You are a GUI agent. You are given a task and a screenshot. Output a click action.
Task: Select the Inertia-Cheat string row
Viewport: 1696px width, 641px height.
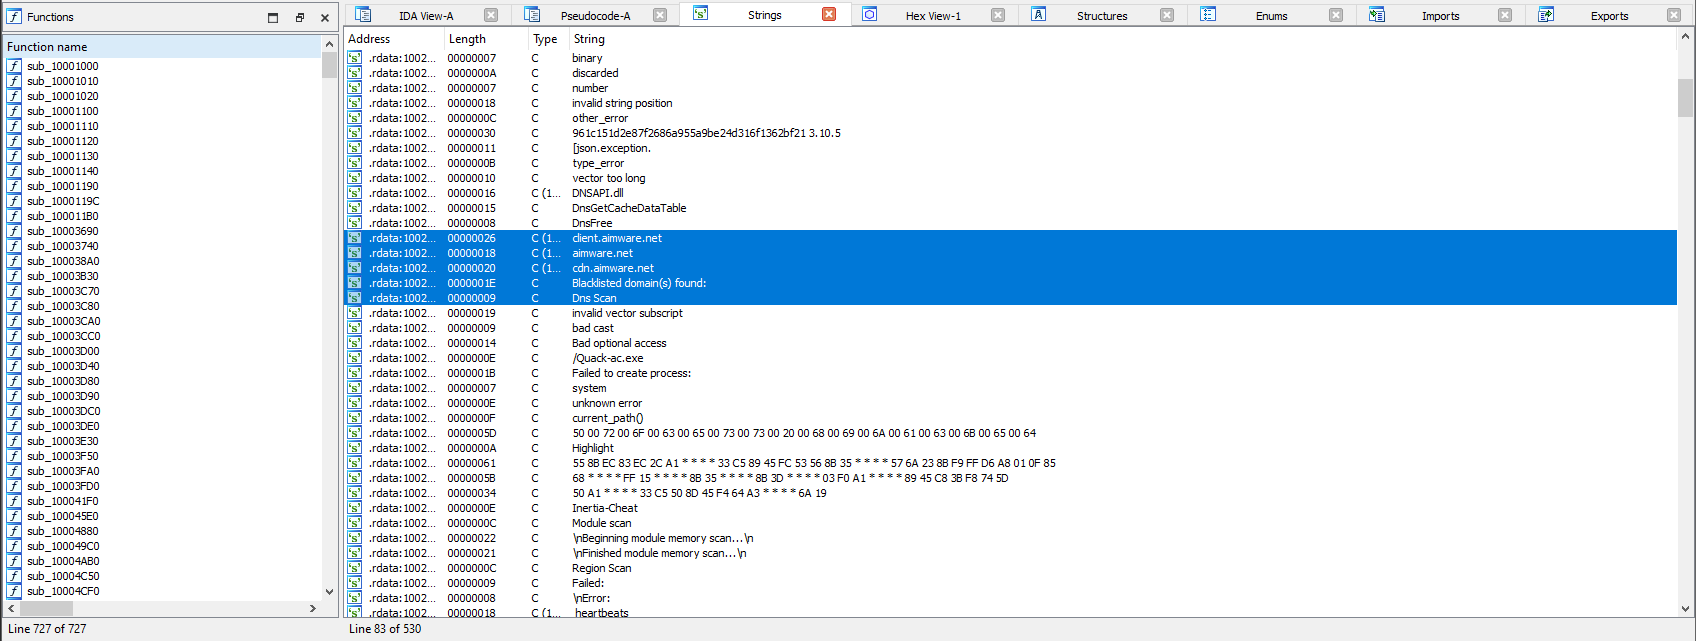(x=604, y=508)
